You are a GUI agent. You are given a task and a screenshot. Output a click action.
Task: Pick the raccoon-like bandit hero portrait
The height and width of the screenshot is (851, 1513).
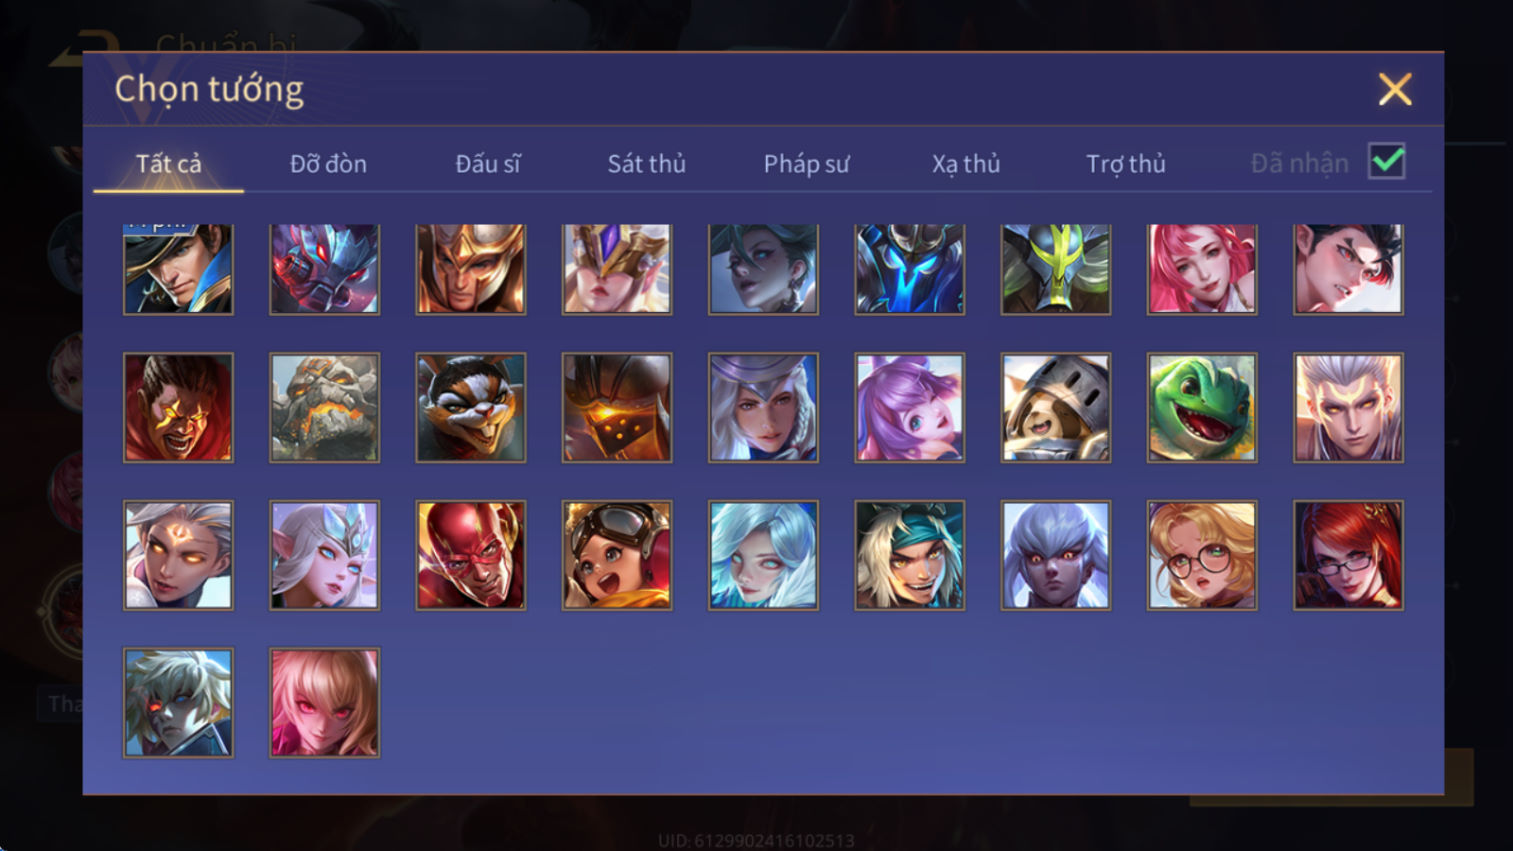[470, 407]
